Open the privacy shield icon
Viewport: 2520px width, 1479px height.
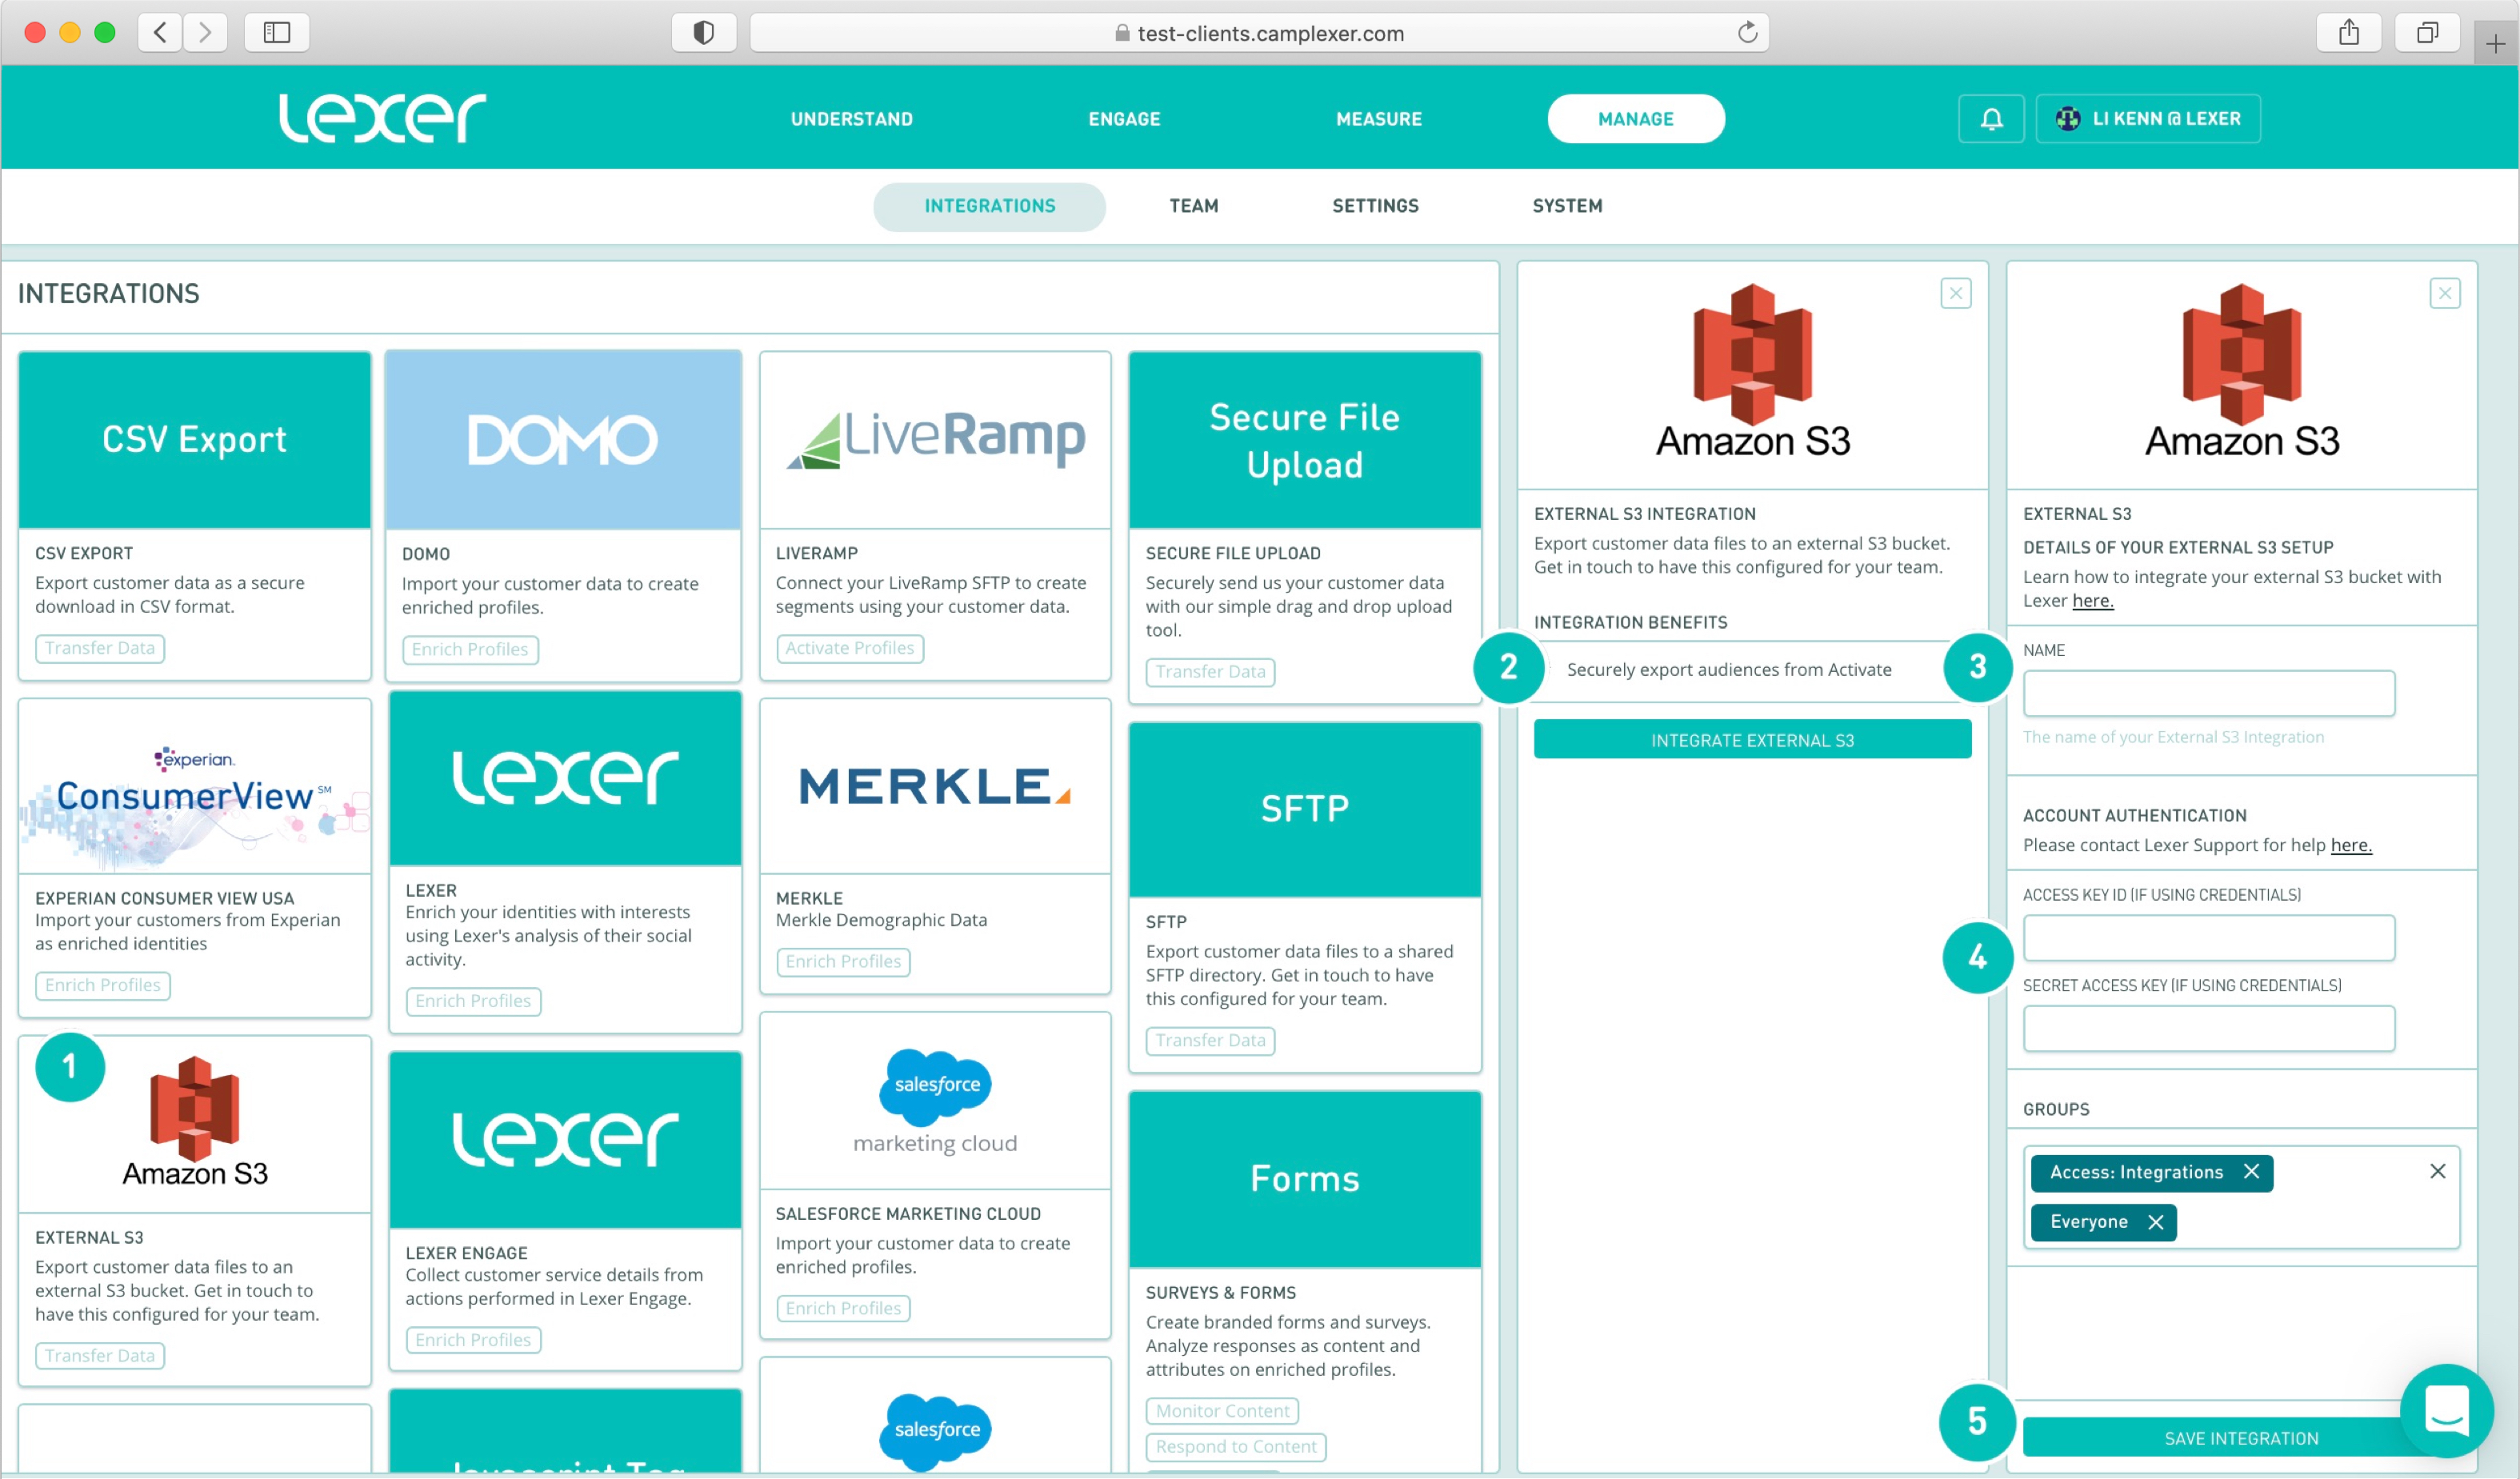(704, 33)
